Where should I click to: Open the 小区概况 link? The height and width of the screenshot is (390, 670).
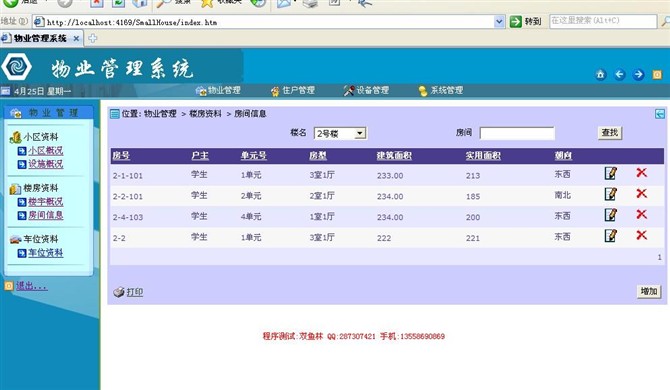[46, 151]
